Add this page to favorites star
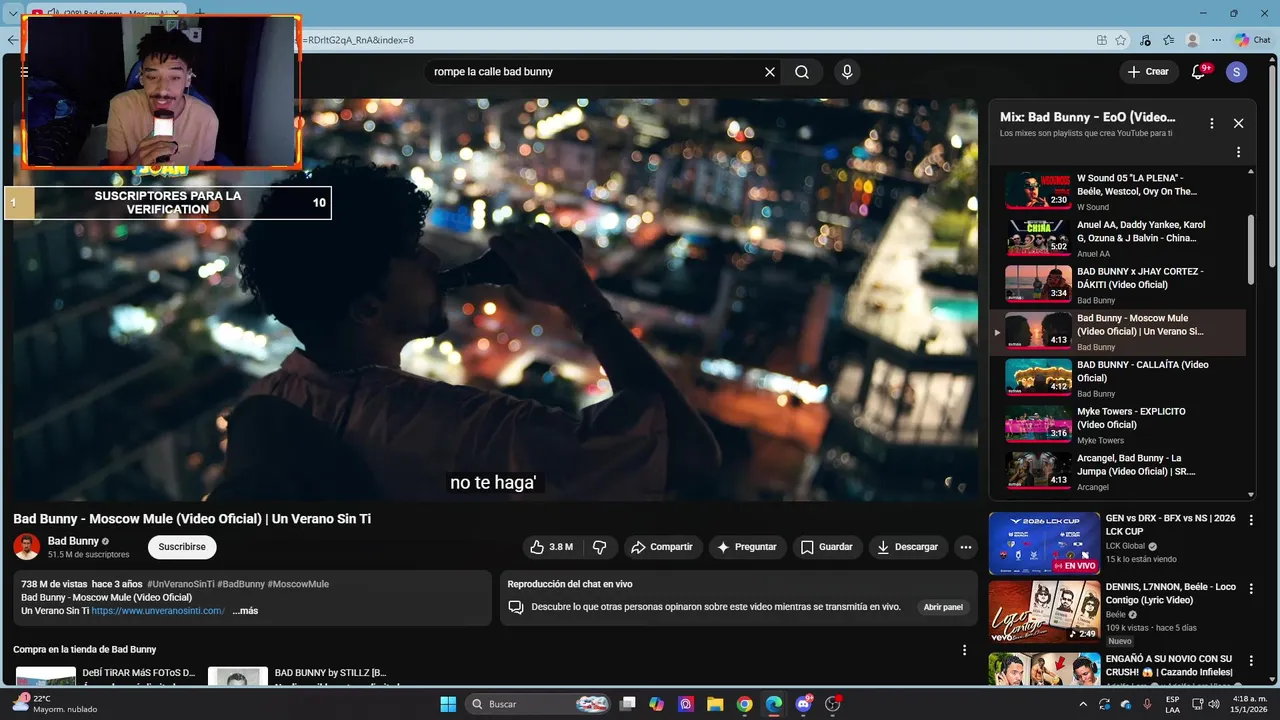This screenshot has height=720, width=1280. (x=1121, y=40)
